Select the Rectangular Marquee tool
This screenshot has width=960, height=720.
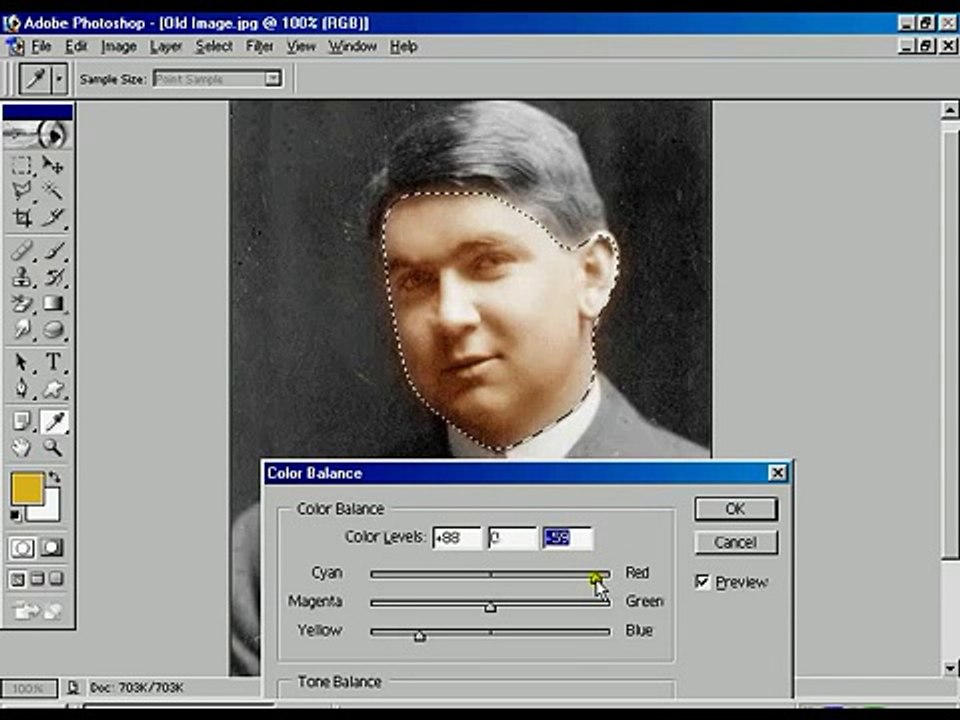[22, 165]
